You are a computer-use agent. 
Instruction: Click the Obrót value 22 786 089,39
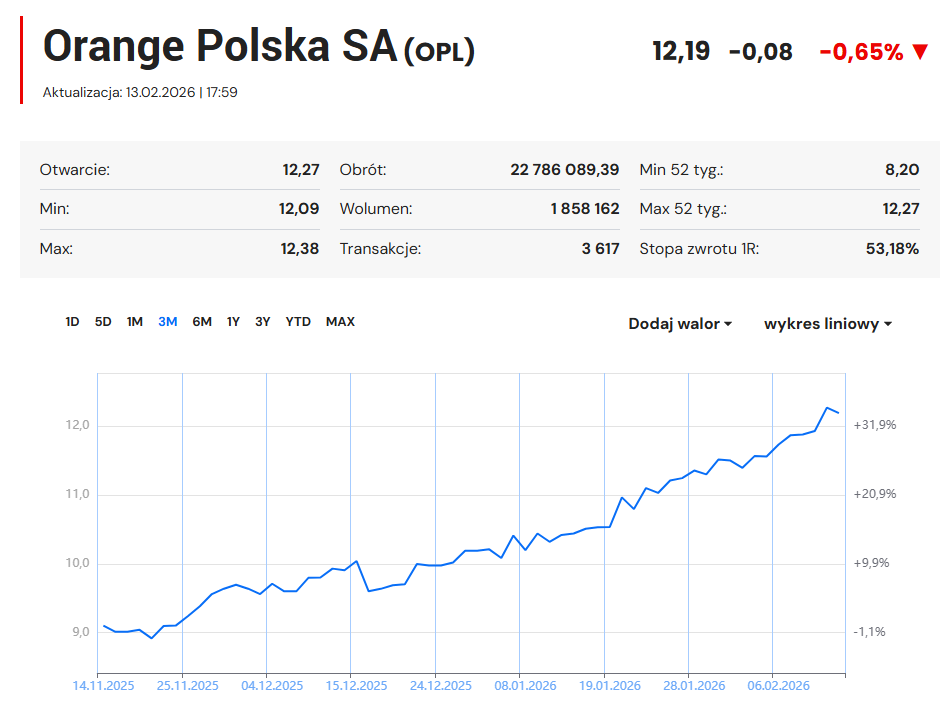(x=564, y=170)
